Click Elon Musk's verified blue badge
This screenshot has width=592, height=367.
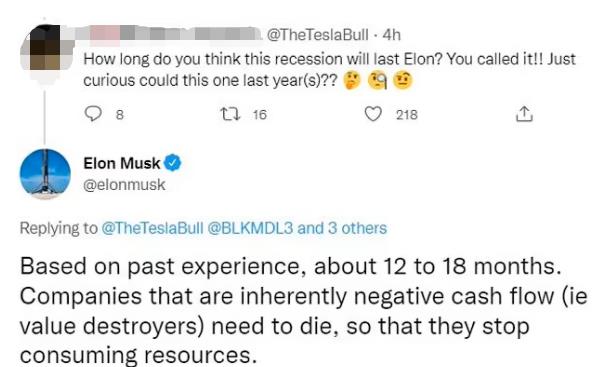click(x=173, y=163)
